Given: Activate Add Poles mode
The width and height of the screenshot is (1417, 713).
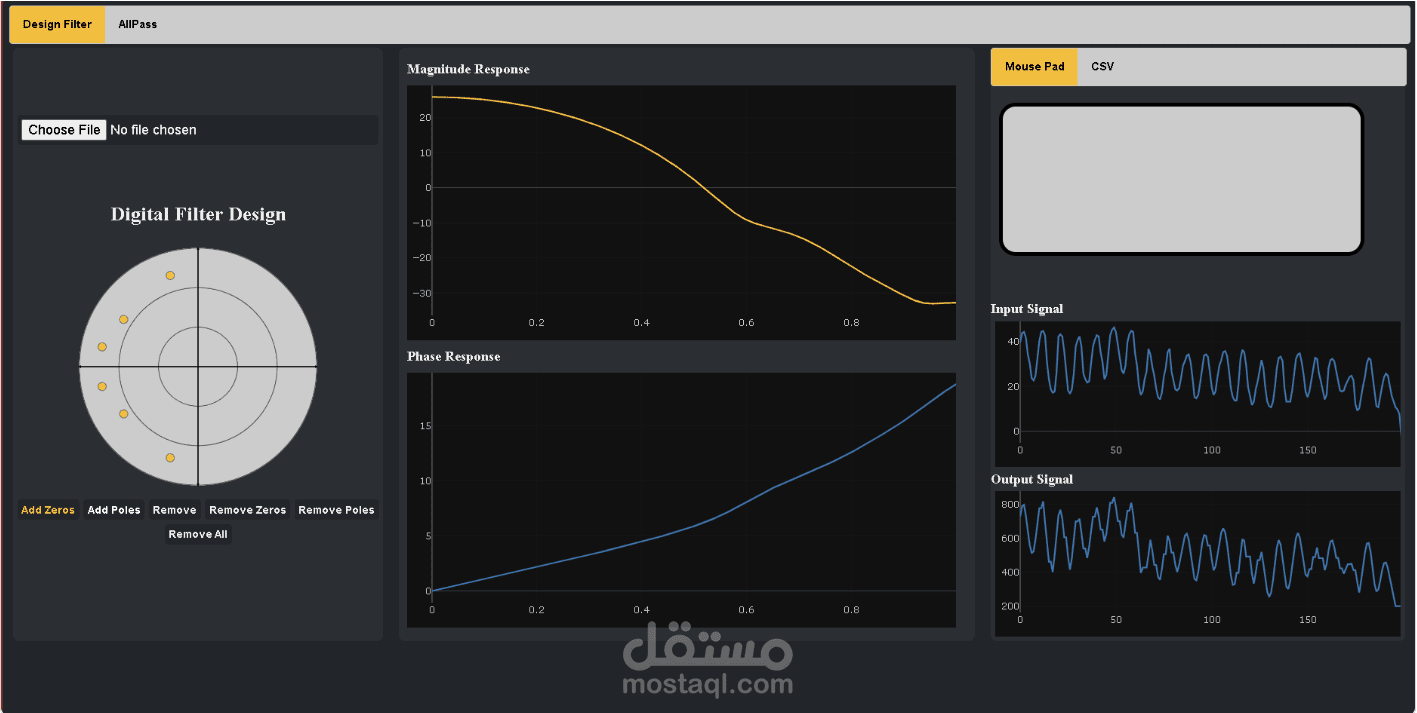Looking at the screenshot, I should [x=114, y=510].
